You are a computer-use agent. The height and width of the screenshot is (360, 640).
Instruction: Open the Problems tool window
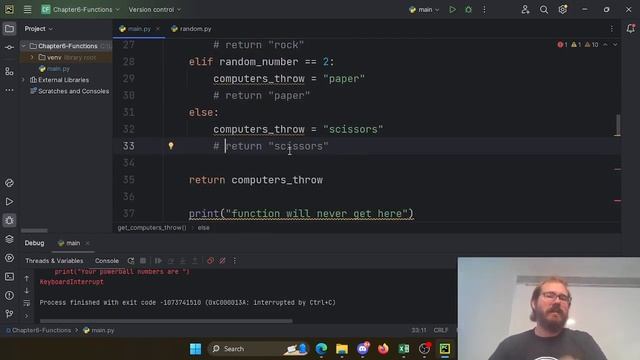(9, 296)
